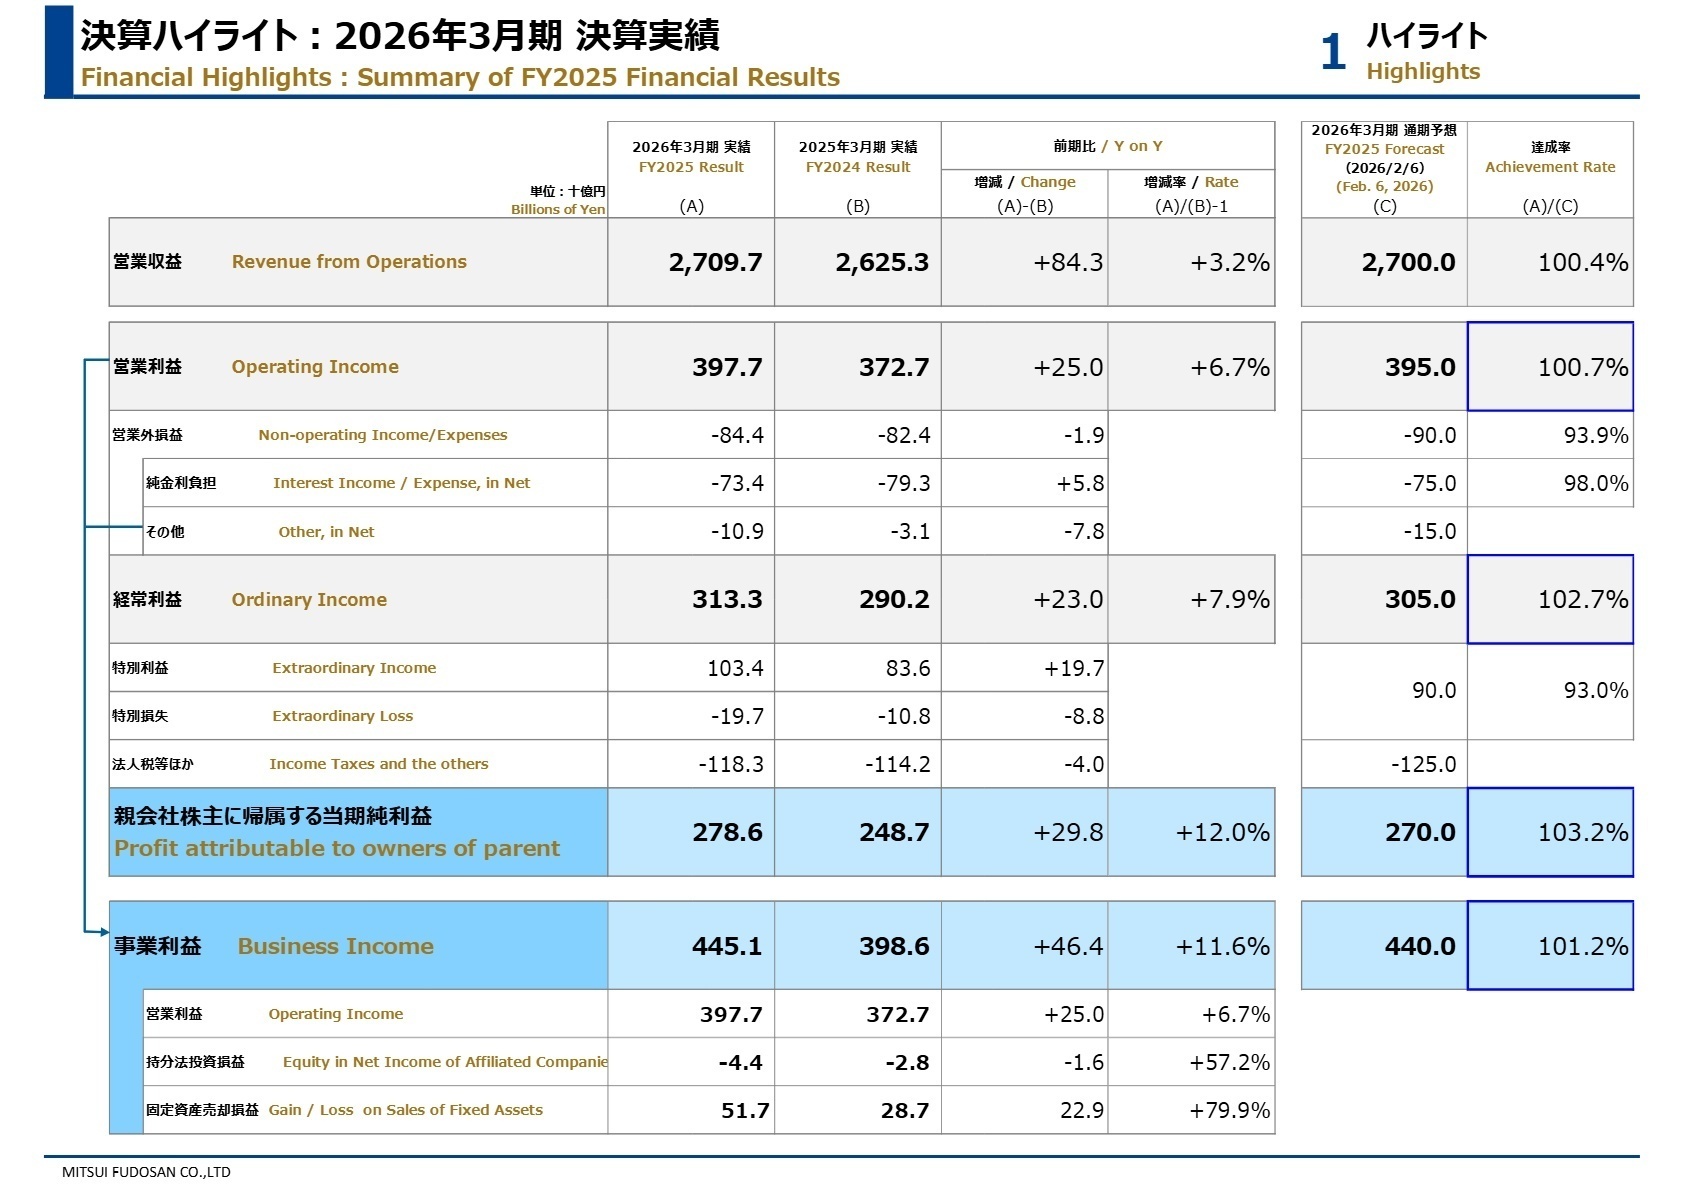Click the 'FY2024 Result' column header
Screen dimensions: 1683x1190
[858, 167]
